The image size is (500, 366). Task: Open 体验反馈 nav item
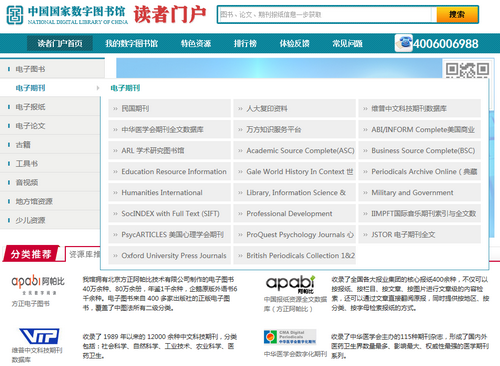(x=294, y=43)
